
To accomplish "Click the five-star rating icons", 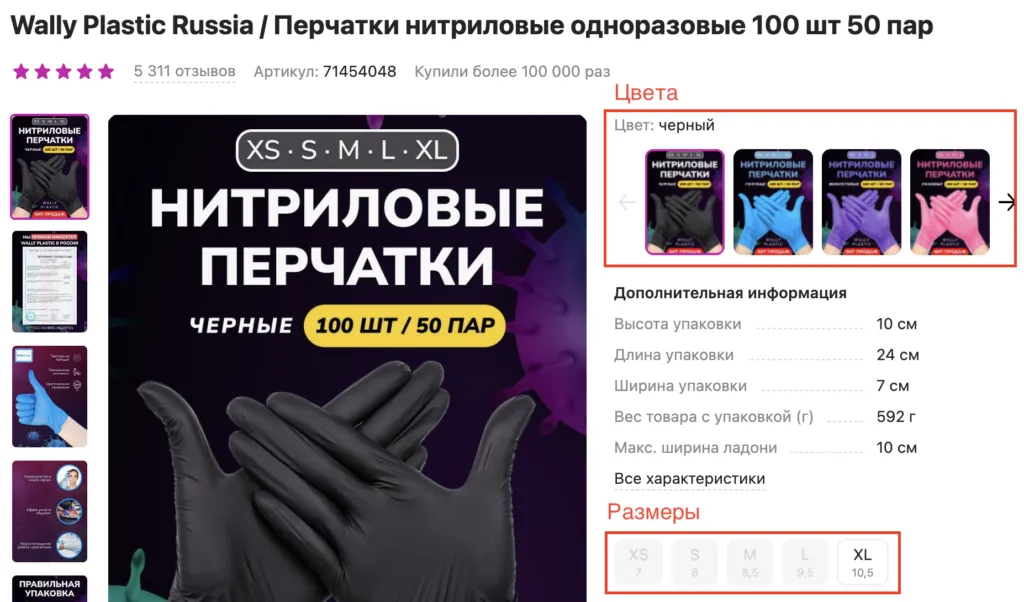I will point(63,71).
